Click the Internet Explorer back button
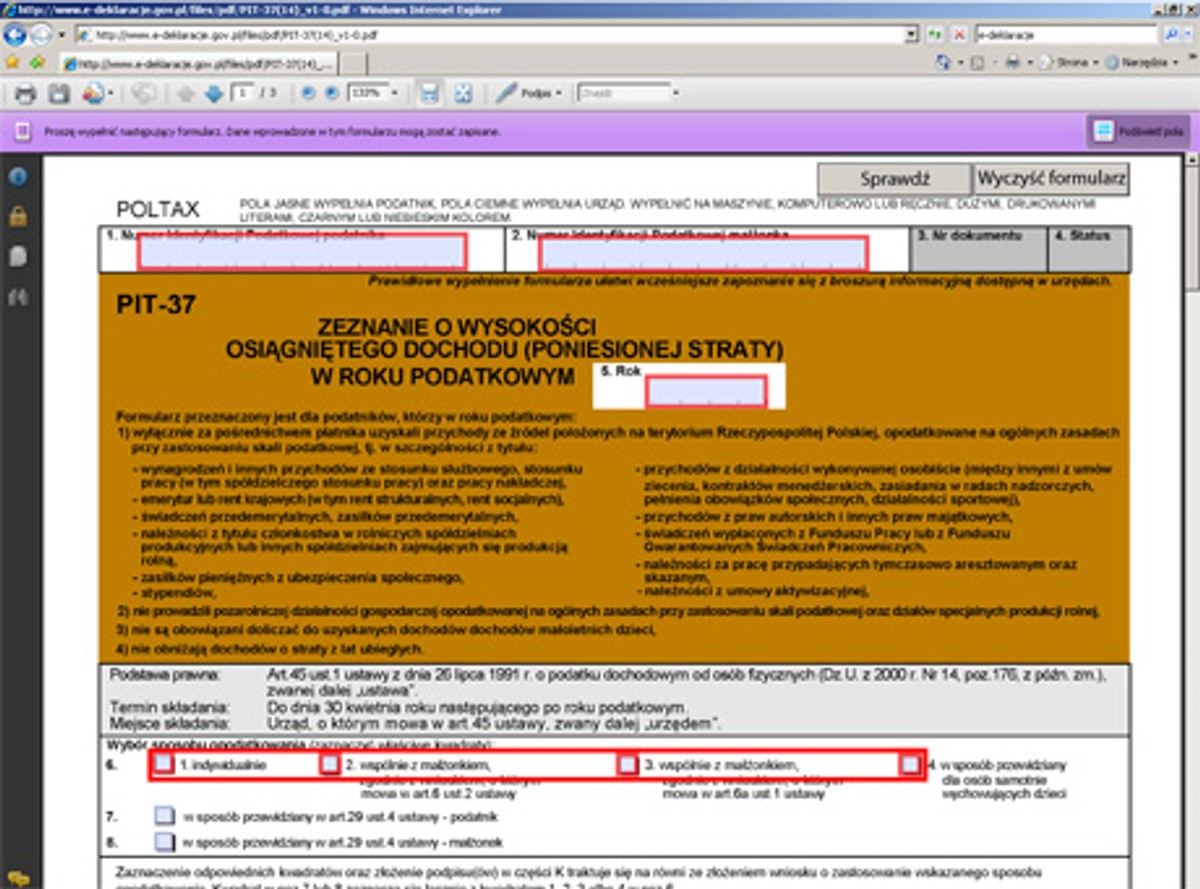Screen dimensions: 1200x889 (x=14, y=34)
